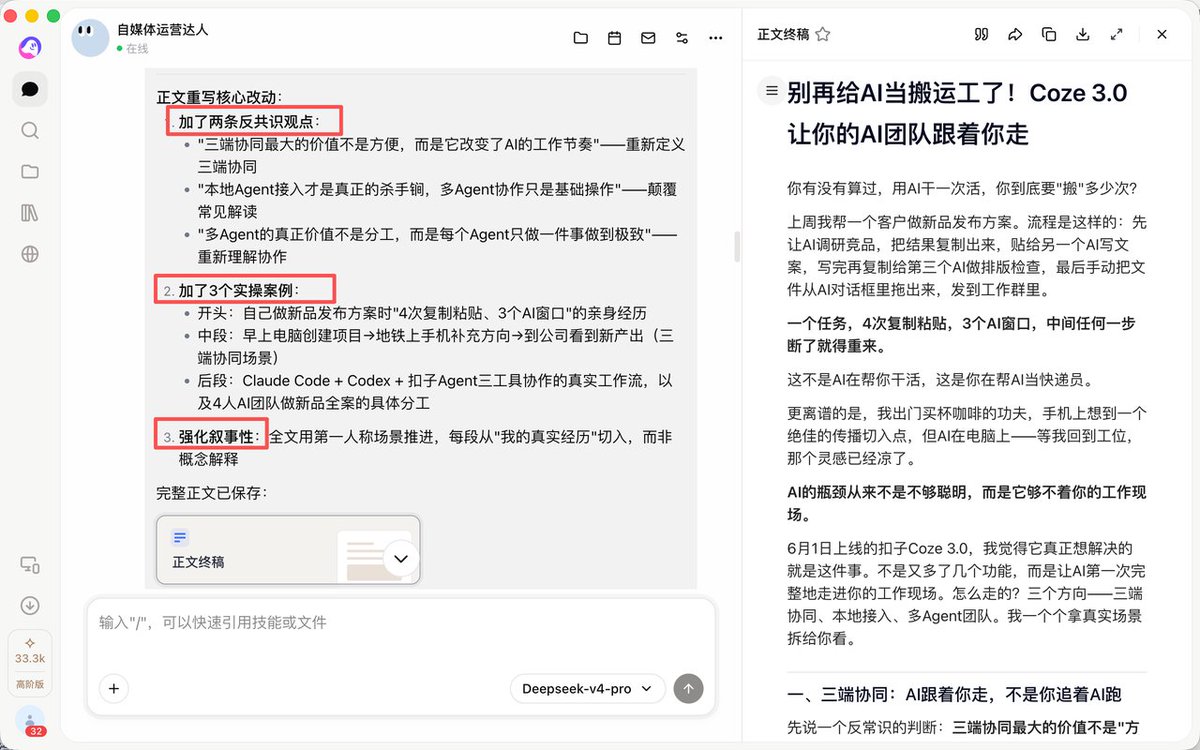Open search from the sidebar magnifier icon
This screenshot has height=750, width=1200.
point(30,130)
